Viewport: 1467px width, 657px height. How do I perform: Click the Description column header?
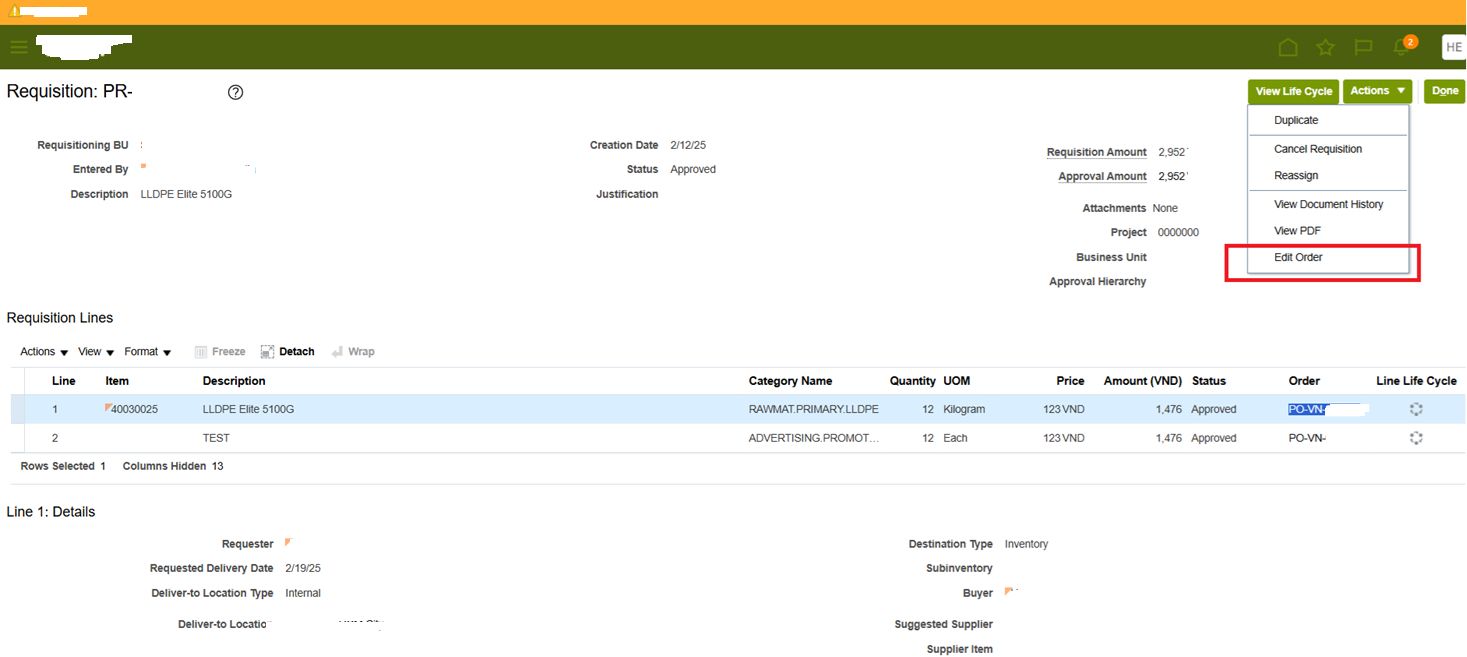point(234,381)
